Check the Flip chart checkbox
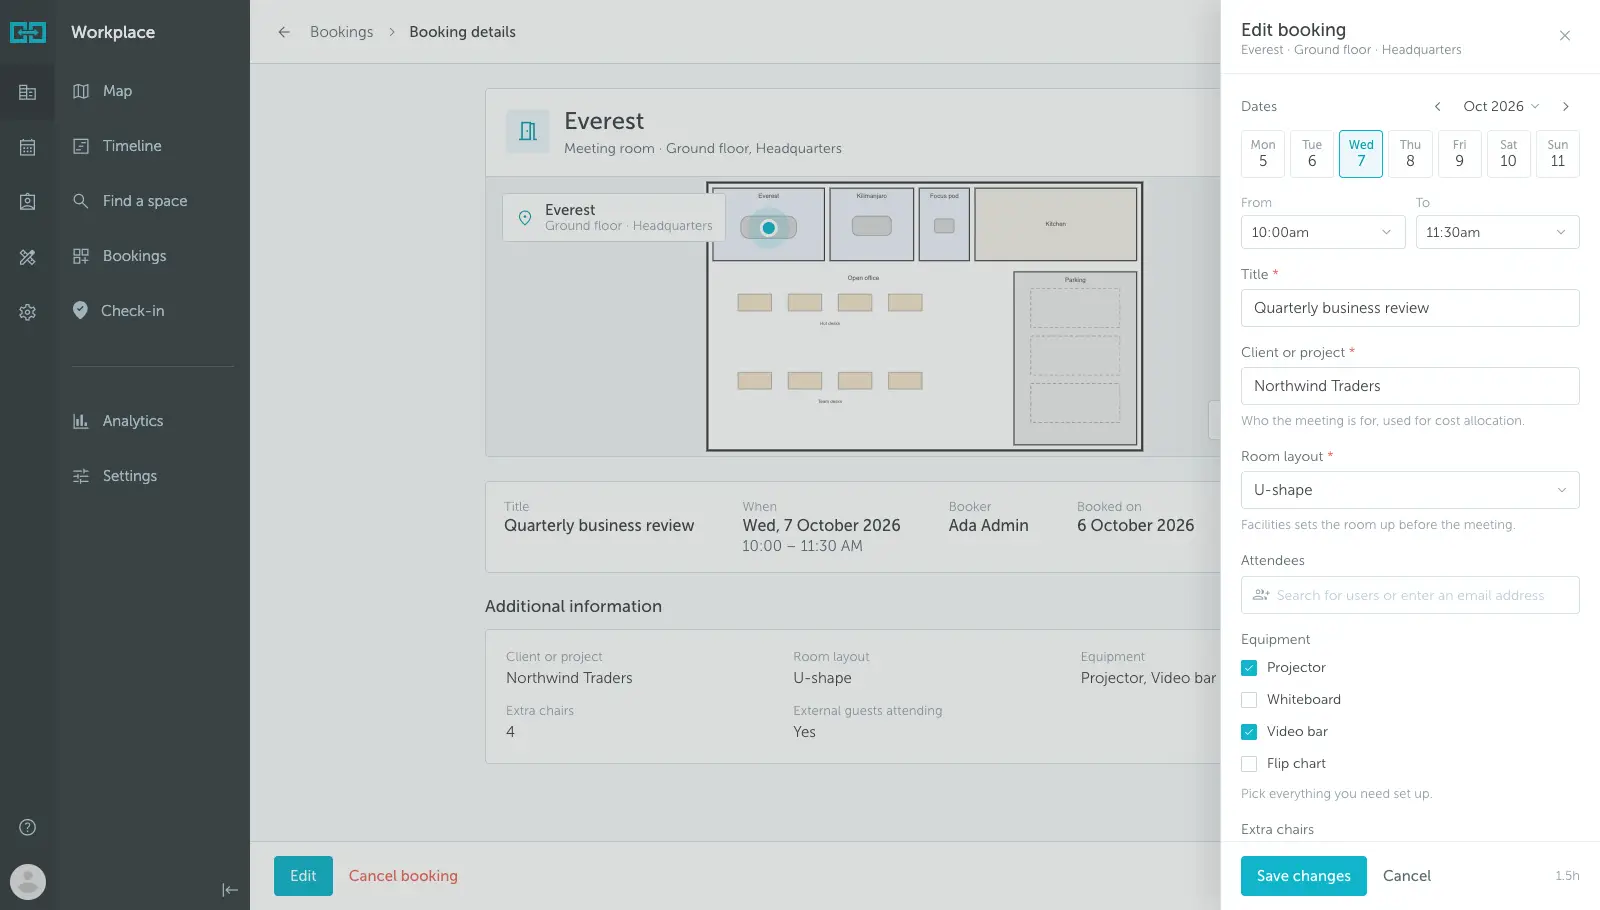Image resolution: width=1600 pixels, height=910 pixels. pyautogui.click(x=1249, y=764)
